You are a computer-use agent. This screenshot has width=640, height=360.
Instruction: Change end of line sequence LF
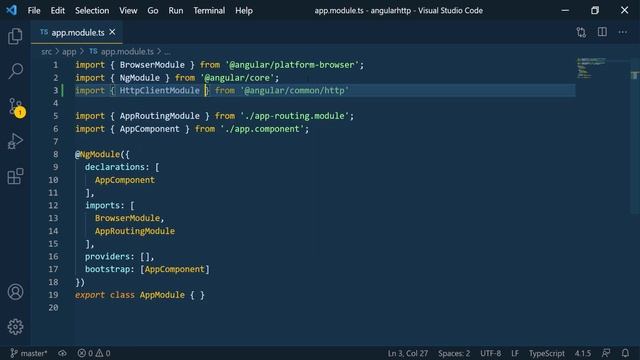(515, 353)
